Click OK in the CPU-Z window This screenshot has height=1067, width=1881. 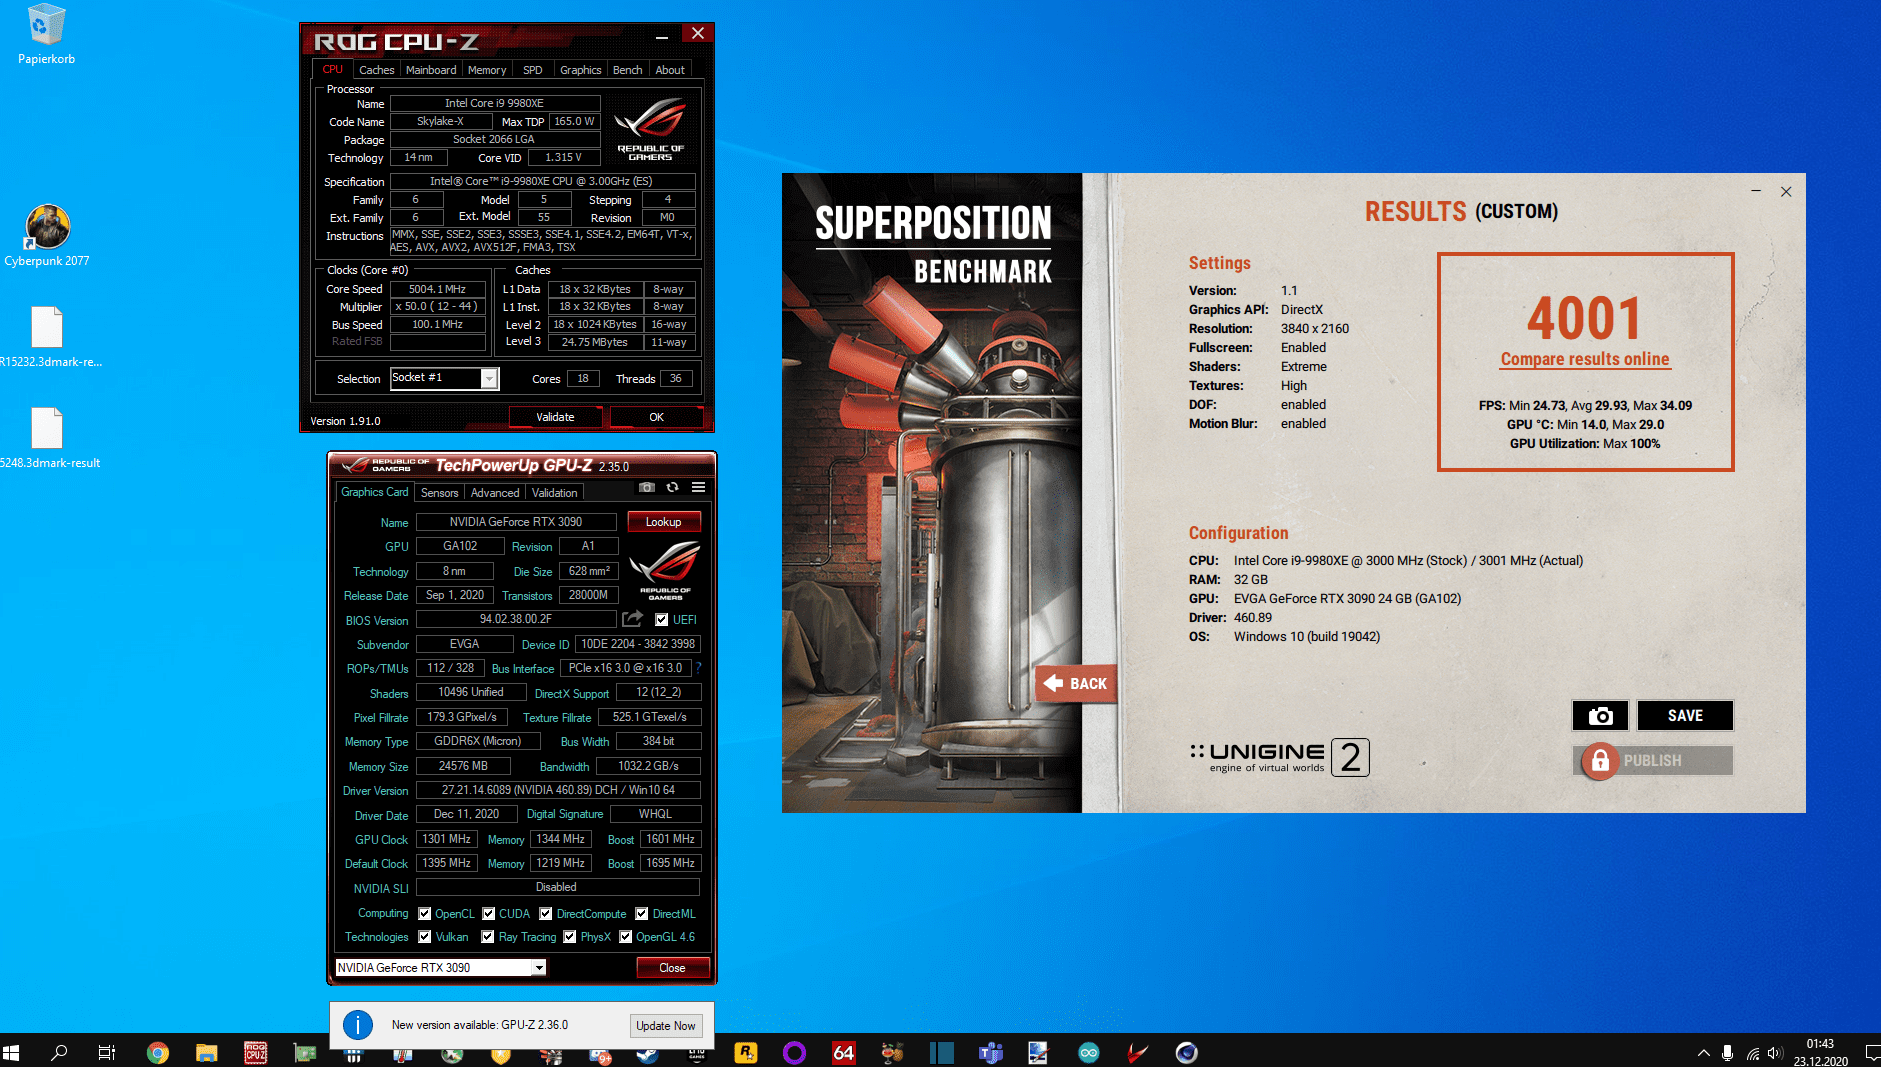click(656, 417)
